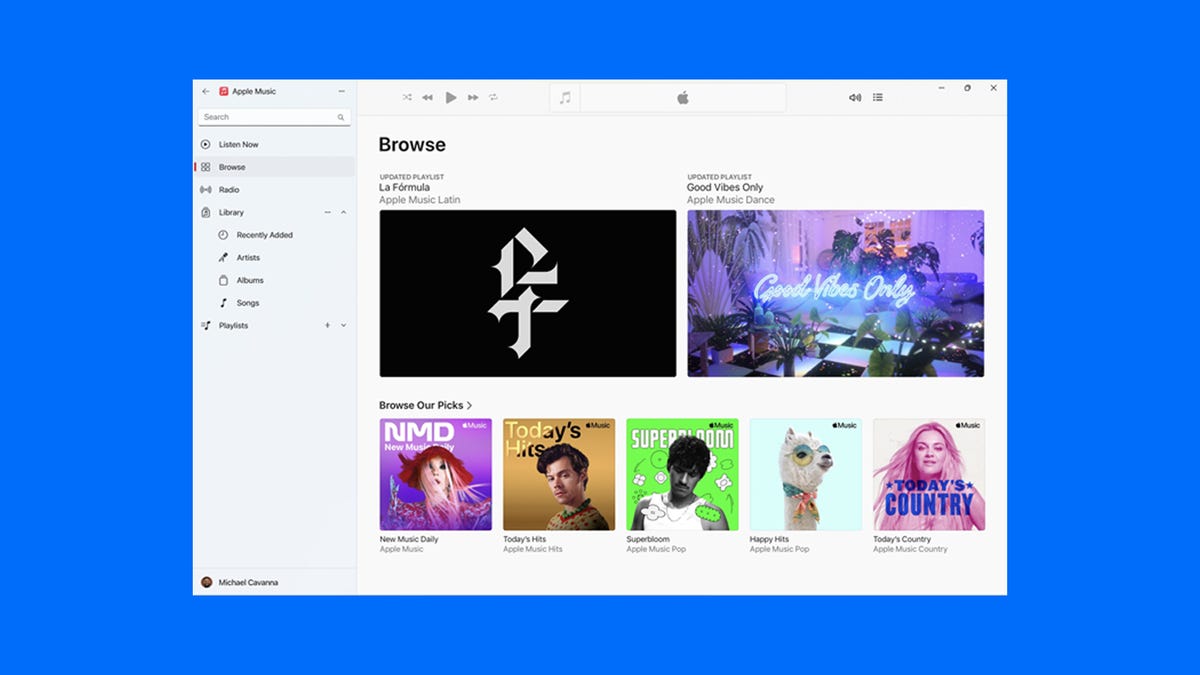Start playback with Play button
This screenshot has width=1200, height=675.
451,97
